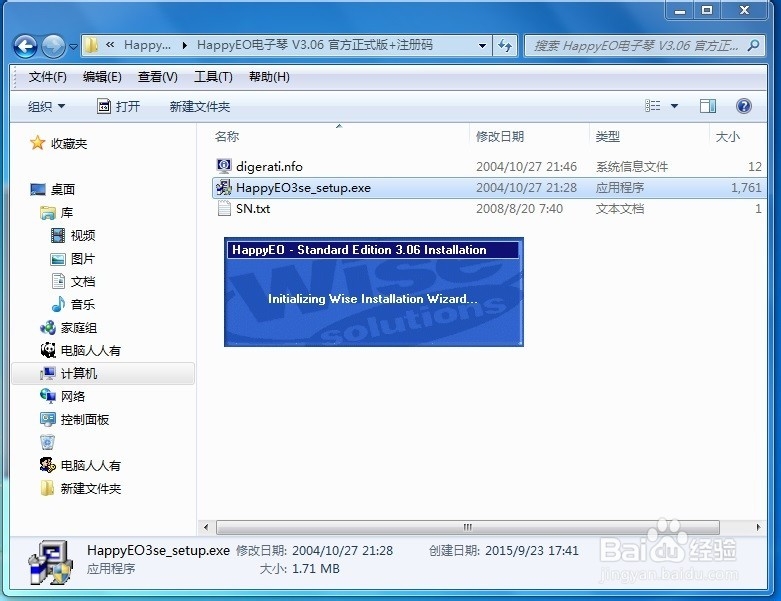Click the 网络 globe icon
Viewport: 781px width, 601px height.
point(48,396)
